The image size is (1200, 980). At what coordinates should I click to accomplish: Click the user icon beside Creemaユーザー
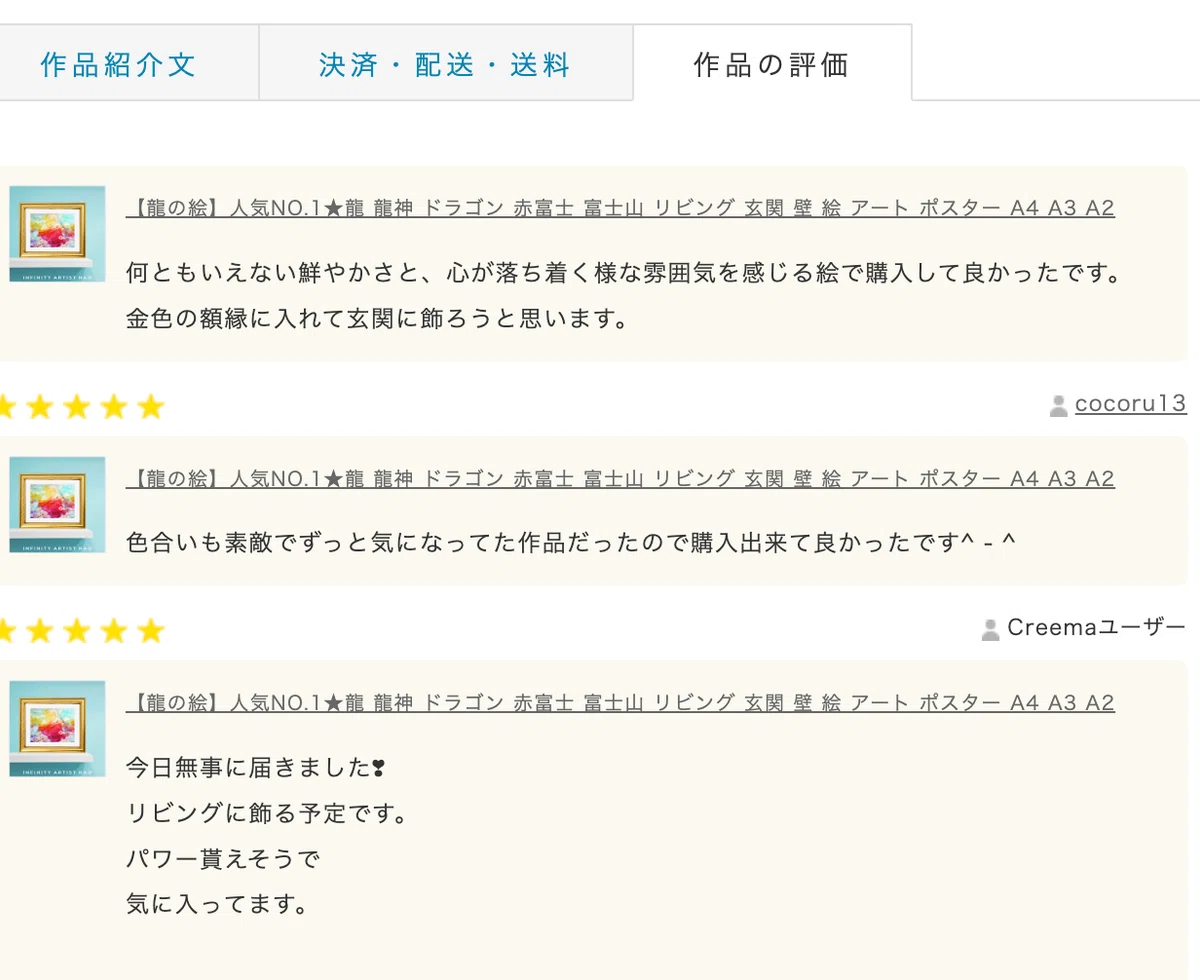pos(991,629)
